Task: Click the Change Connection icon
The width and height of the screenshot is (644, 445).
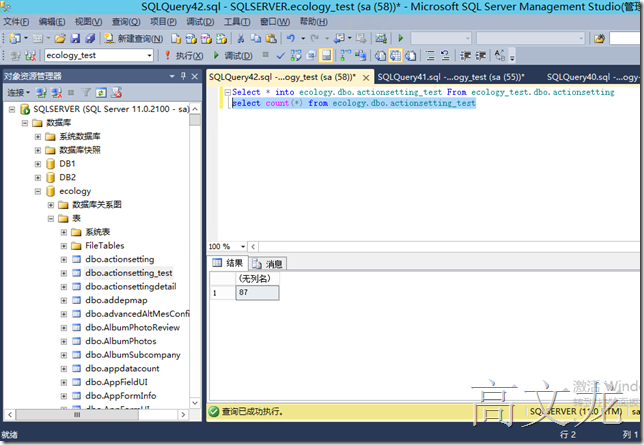Action: [30, 55]
